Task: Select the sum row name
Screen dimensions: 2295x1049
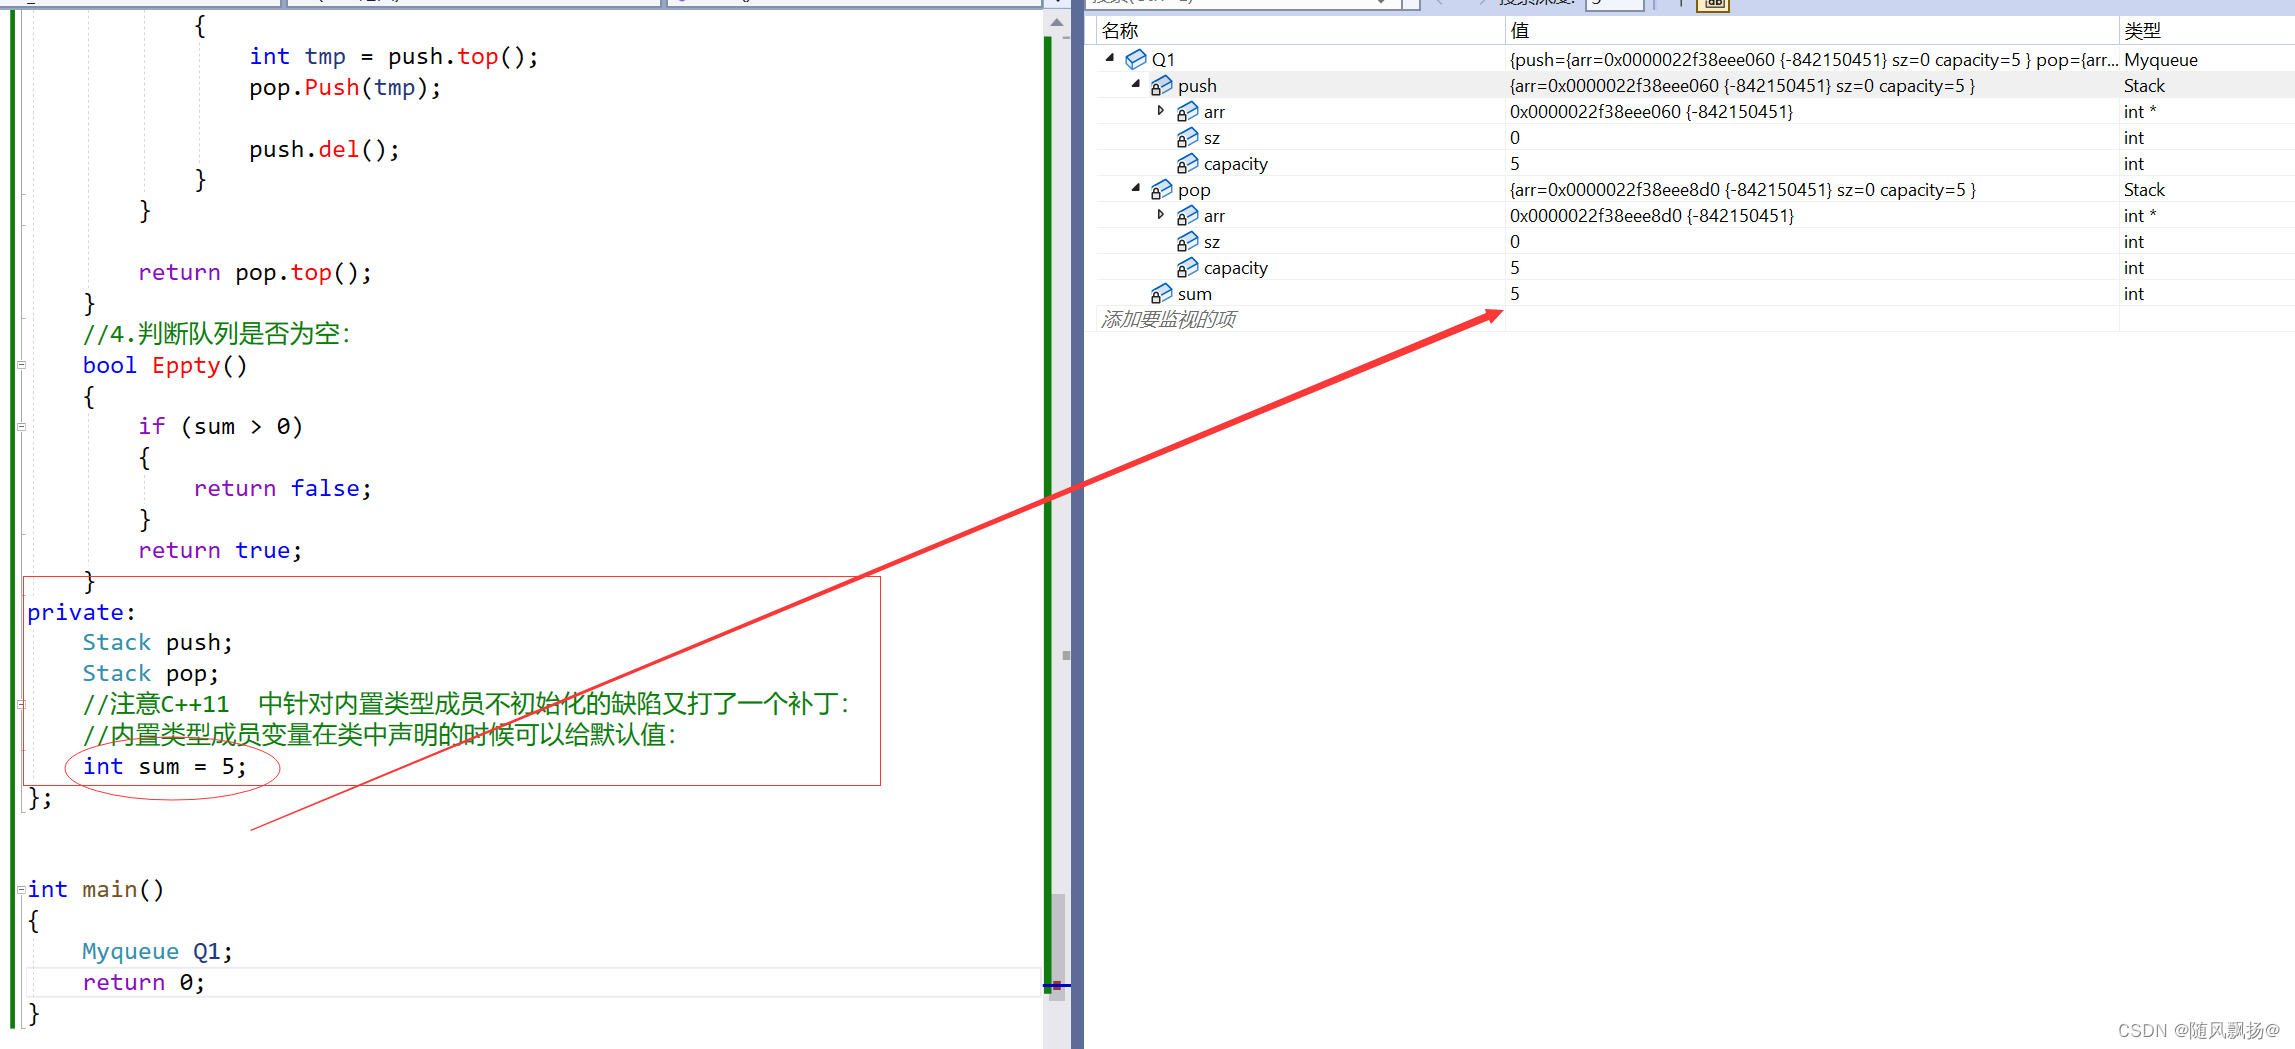Action: pyautogui.click(x=1194, y=294)
